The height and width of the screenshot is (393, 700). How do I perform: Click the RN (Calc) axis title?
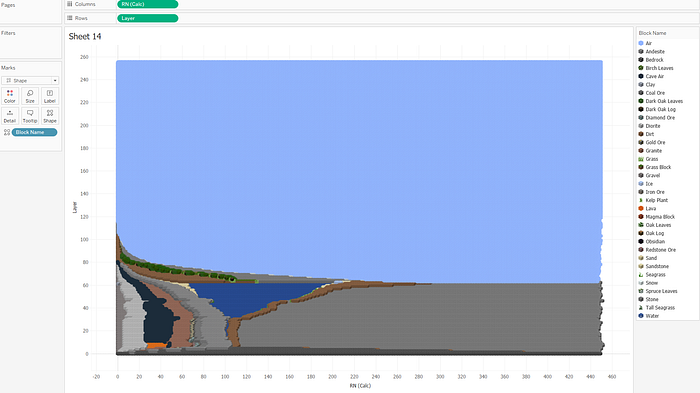[360, 386]
